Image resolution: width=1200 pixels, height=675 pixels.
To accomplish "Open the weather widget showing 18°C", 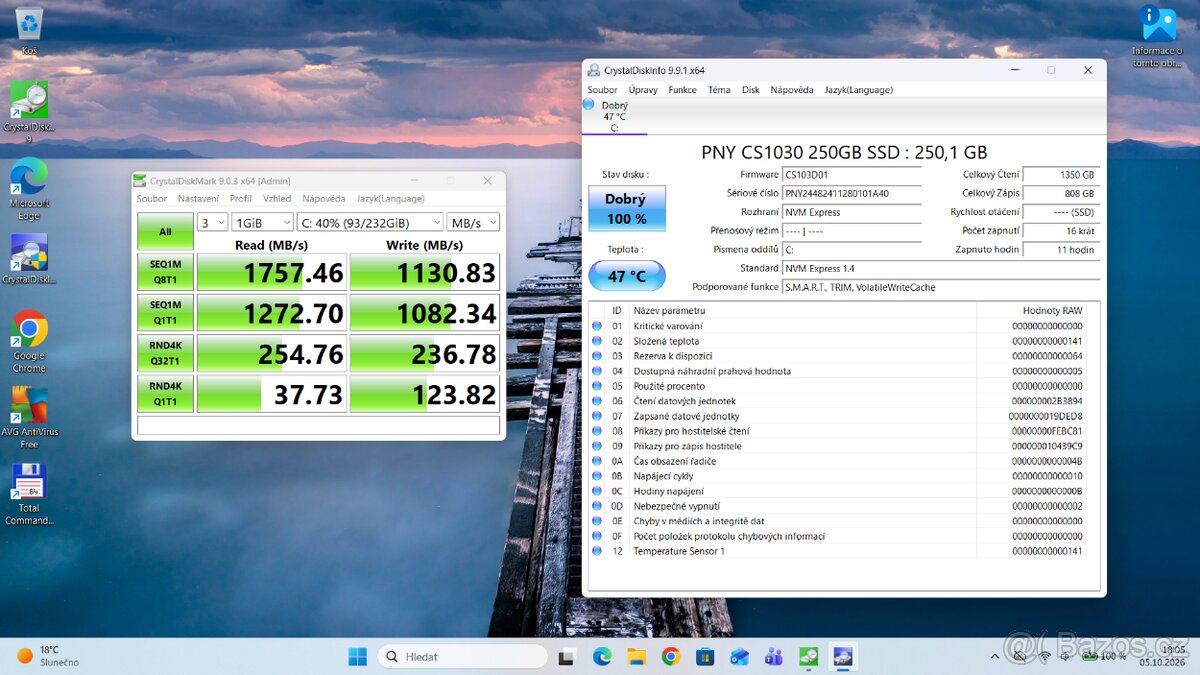I will pos(48,656).
